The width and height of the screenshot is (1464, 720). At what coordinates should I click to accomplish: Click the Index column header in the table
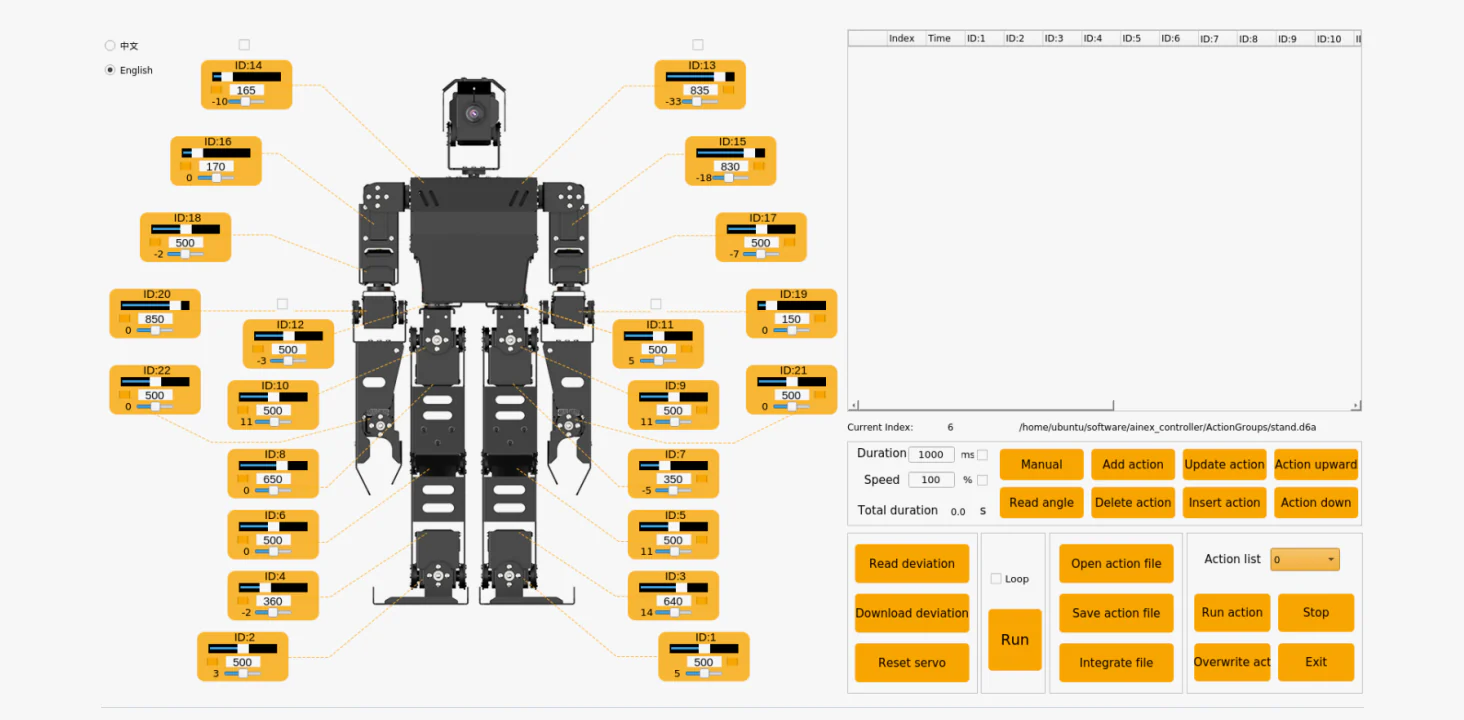pos(902,39)
